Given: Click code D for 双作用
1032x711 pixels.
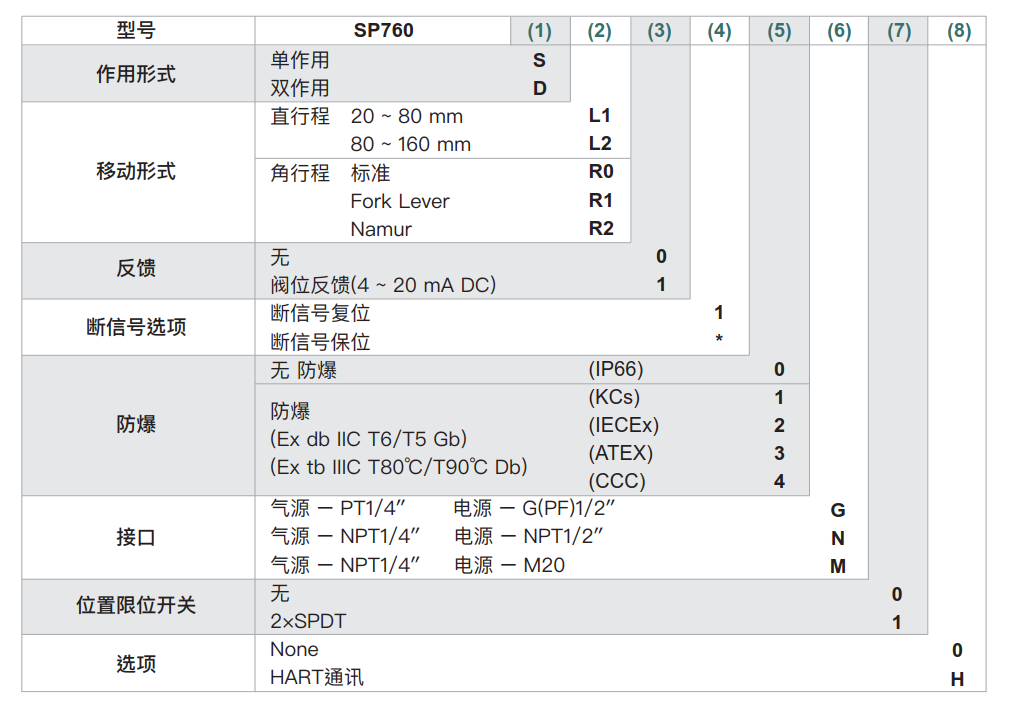Looking at the screenshot, I should pos(540,88).
